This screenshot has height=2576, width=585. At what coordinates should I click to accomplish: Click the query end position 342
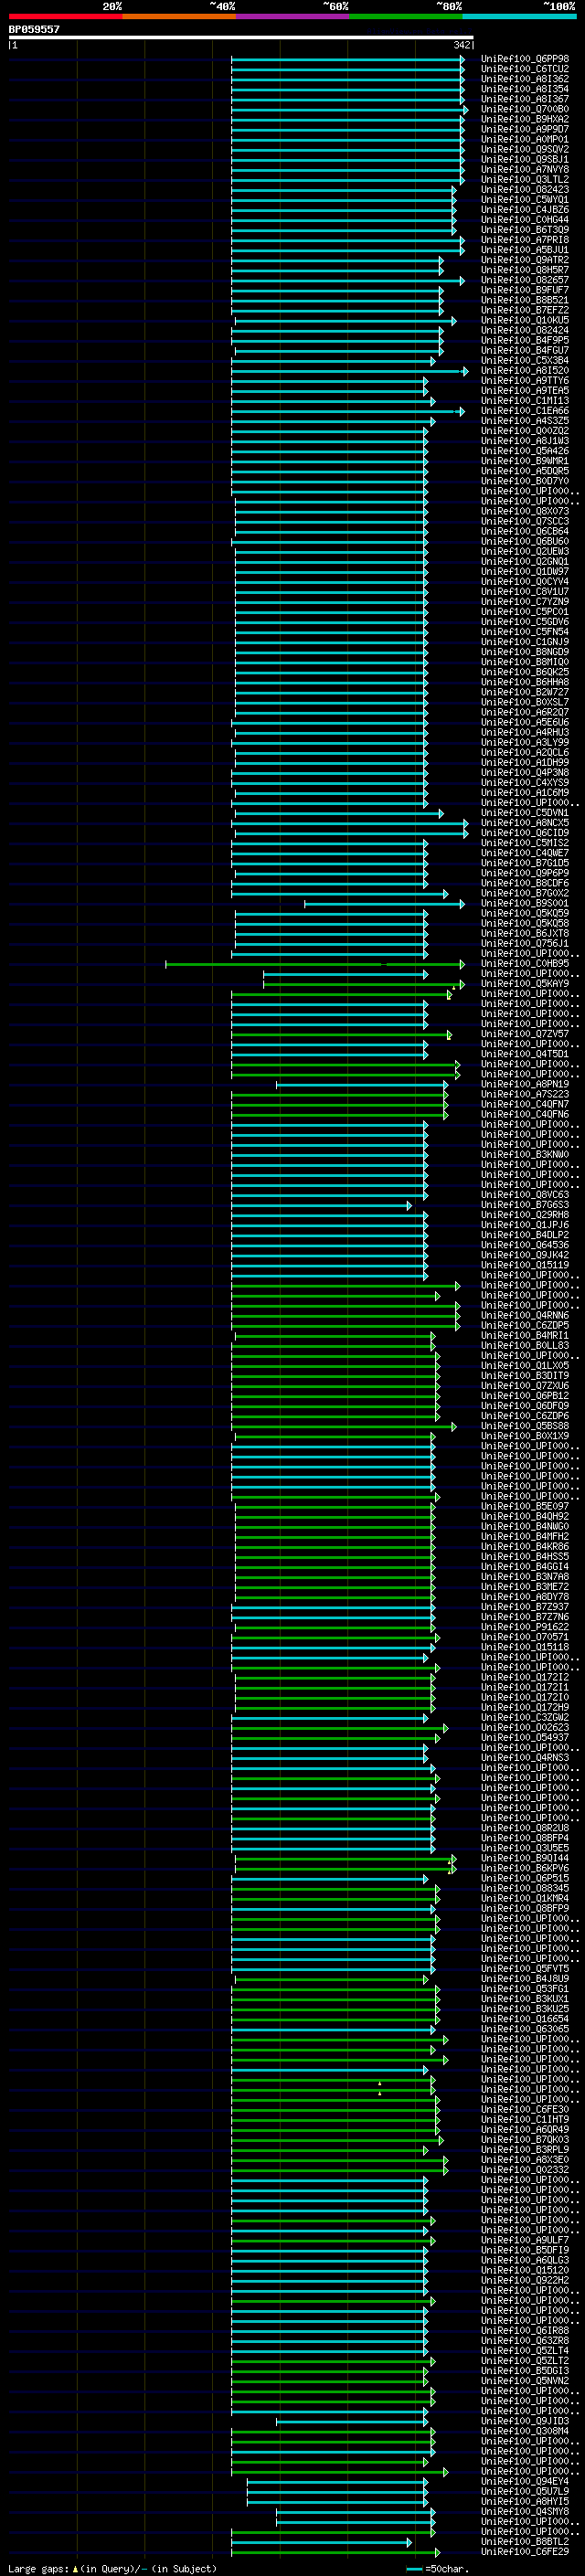pos(461,45)
